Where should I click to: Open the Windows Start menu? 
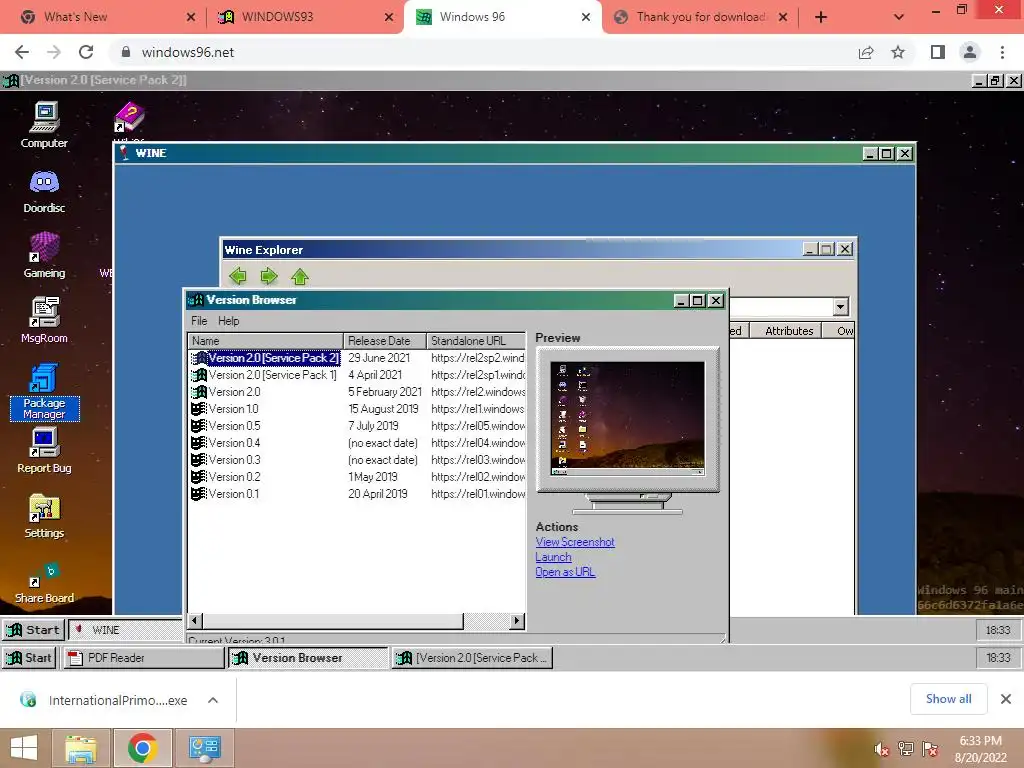pos(24,748)
